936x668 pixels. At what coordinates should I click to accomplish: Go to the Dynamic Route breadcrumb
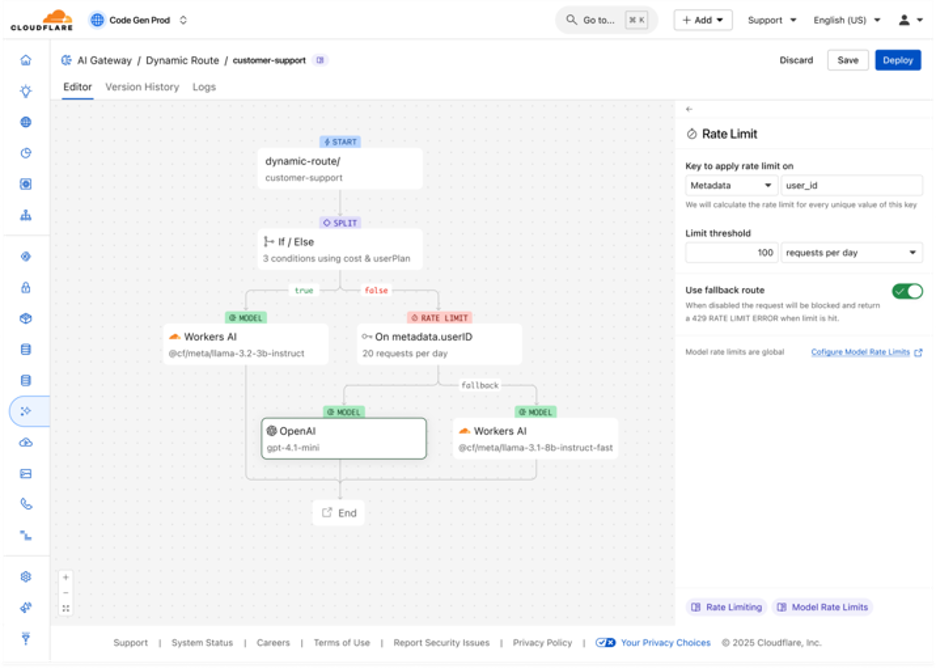point(182,60)
